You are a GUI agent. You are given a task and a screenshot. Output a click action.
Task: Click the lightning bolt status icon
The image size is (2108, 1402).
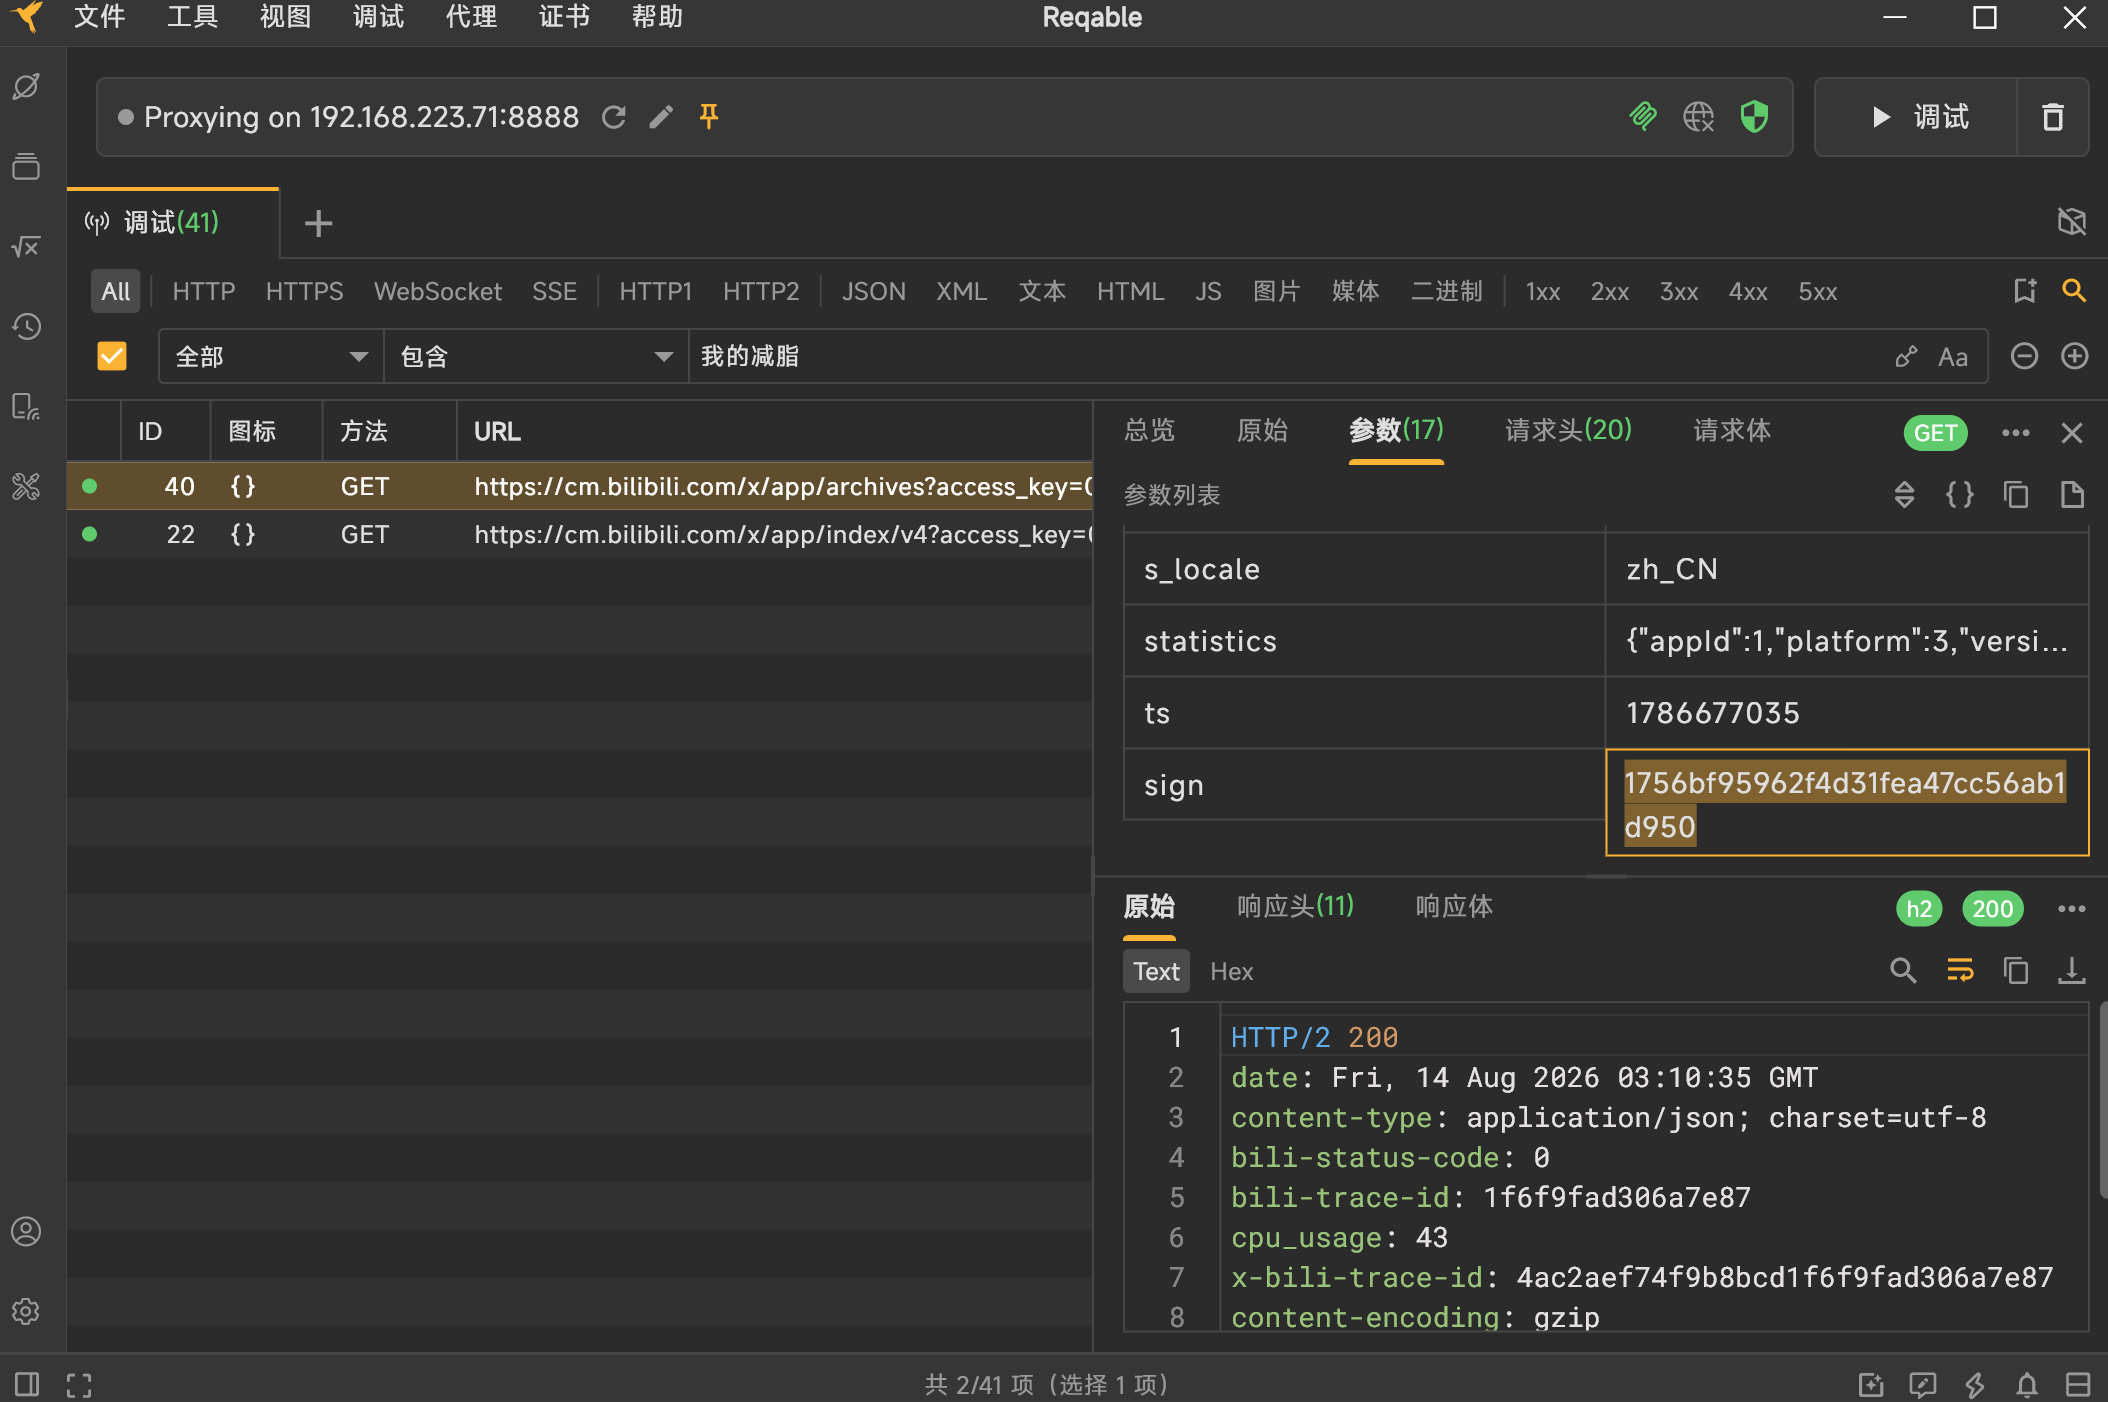point(1975,1384)
